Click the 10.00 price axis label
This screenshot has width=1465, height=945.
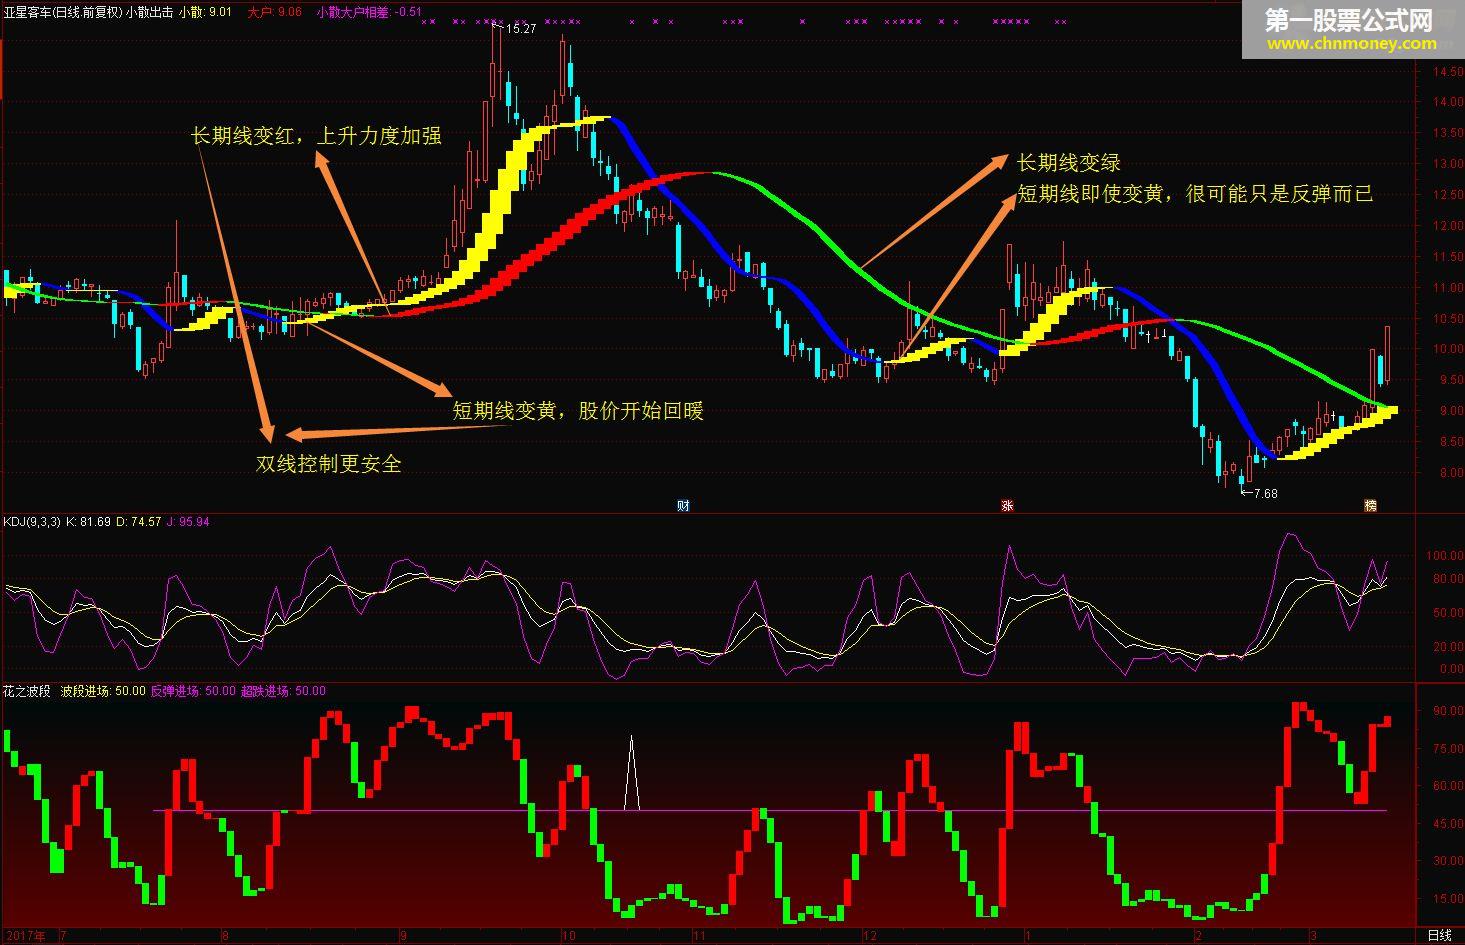click(x=1447, y=349)
